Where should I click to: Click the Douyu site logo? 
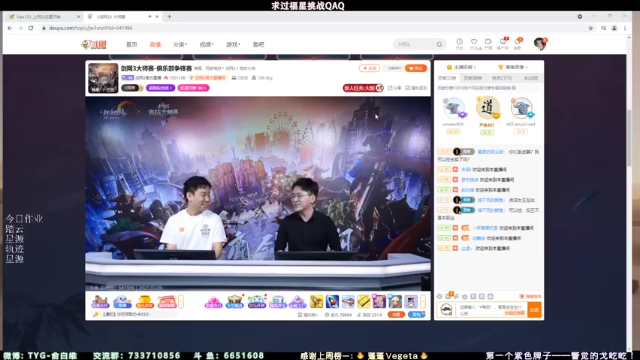(94, 44)
